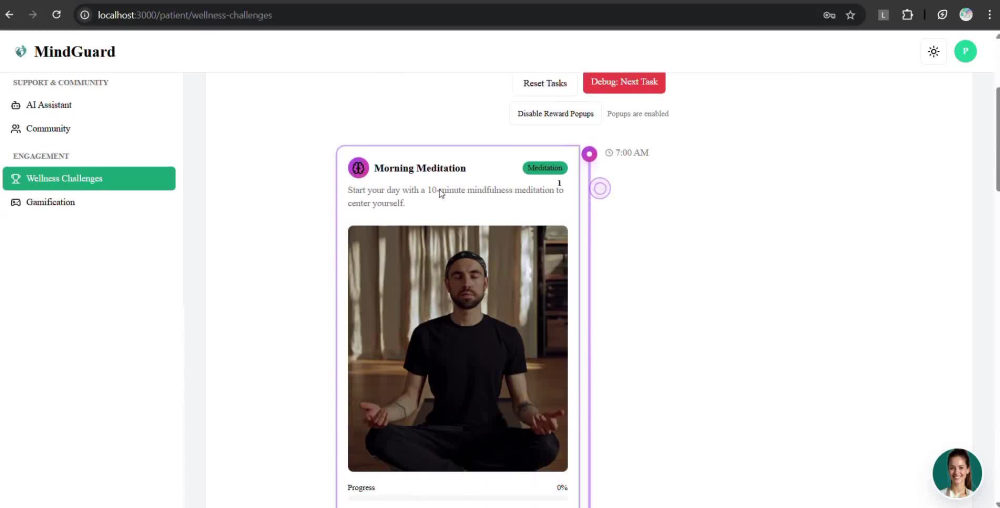The image size is (1000, 508).
Task: Click the purple timeline marker dot at 7:00 AM
Action: [x=589, y=154]
